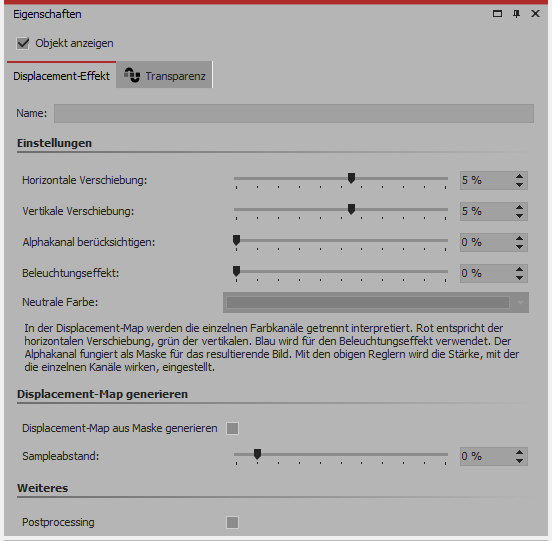
Task: Click the Weiteres section heading
Action: [43, 488]
